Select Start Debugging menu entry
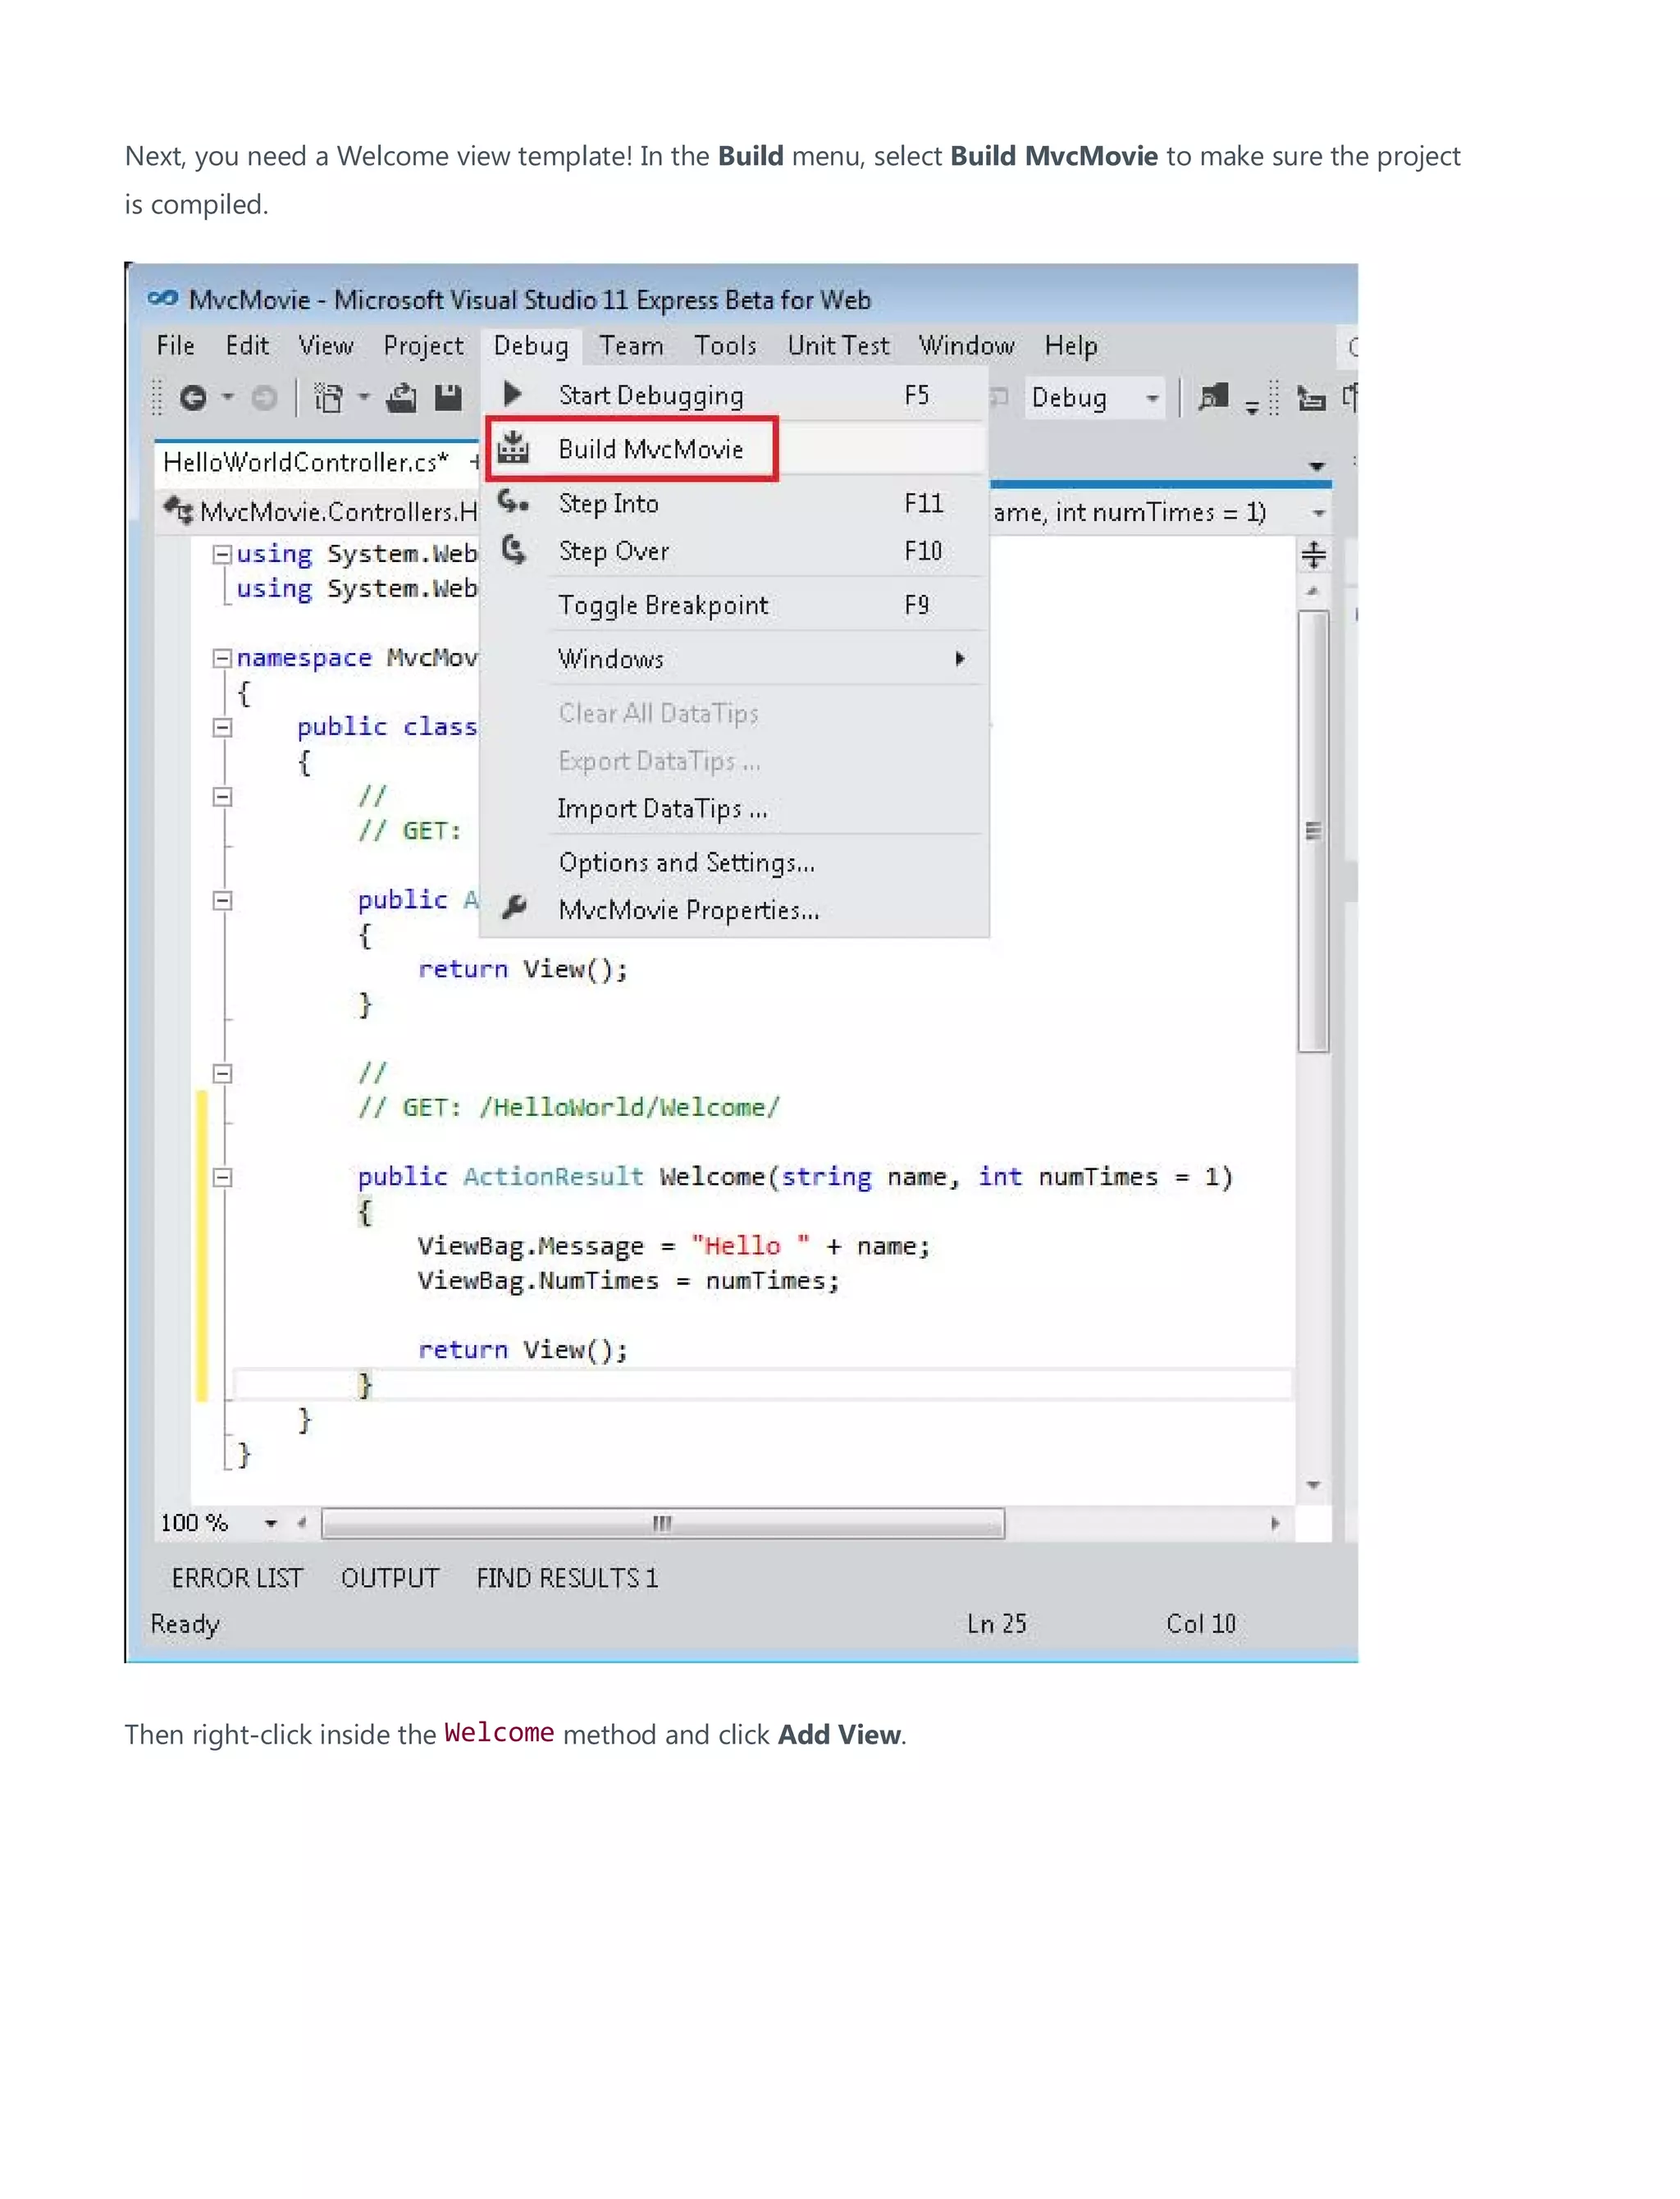 pos(735,395)
